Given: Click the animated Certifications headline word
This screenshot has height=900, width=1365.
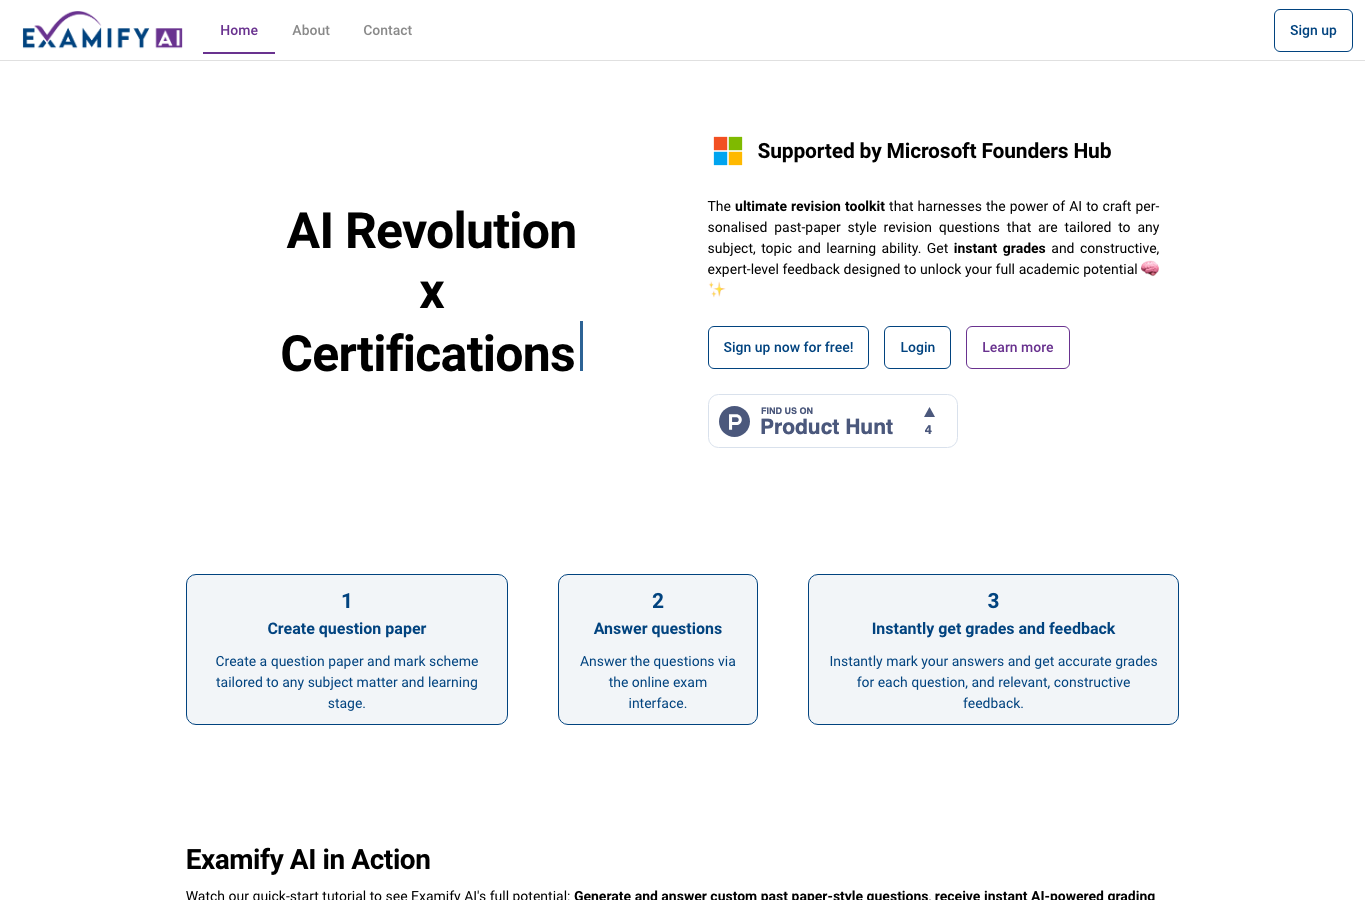Looking at the screenshot, I should (428, 354).
